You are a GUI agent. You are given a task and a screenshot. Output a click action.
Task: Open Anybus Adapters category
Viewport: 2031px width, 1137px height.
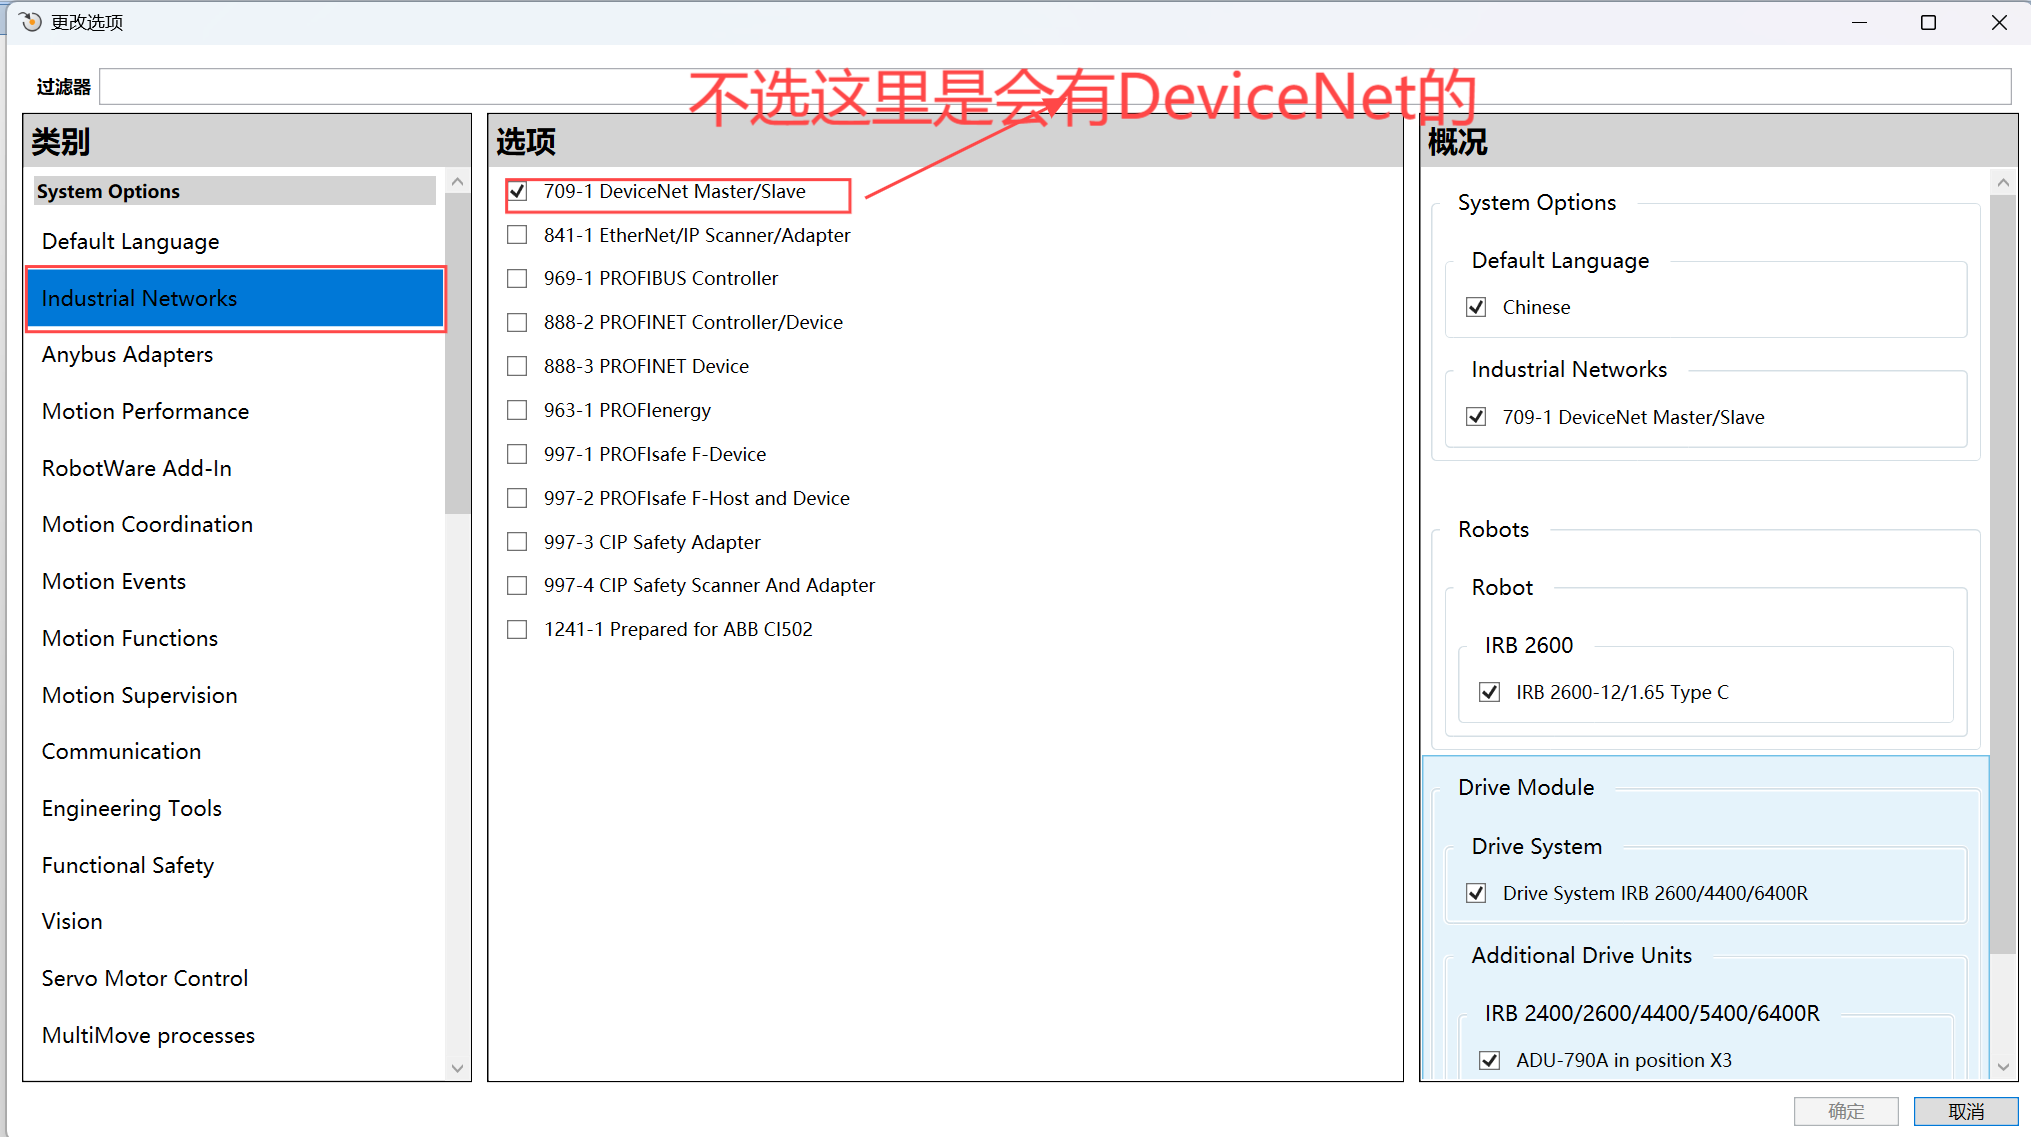point(128,355)
